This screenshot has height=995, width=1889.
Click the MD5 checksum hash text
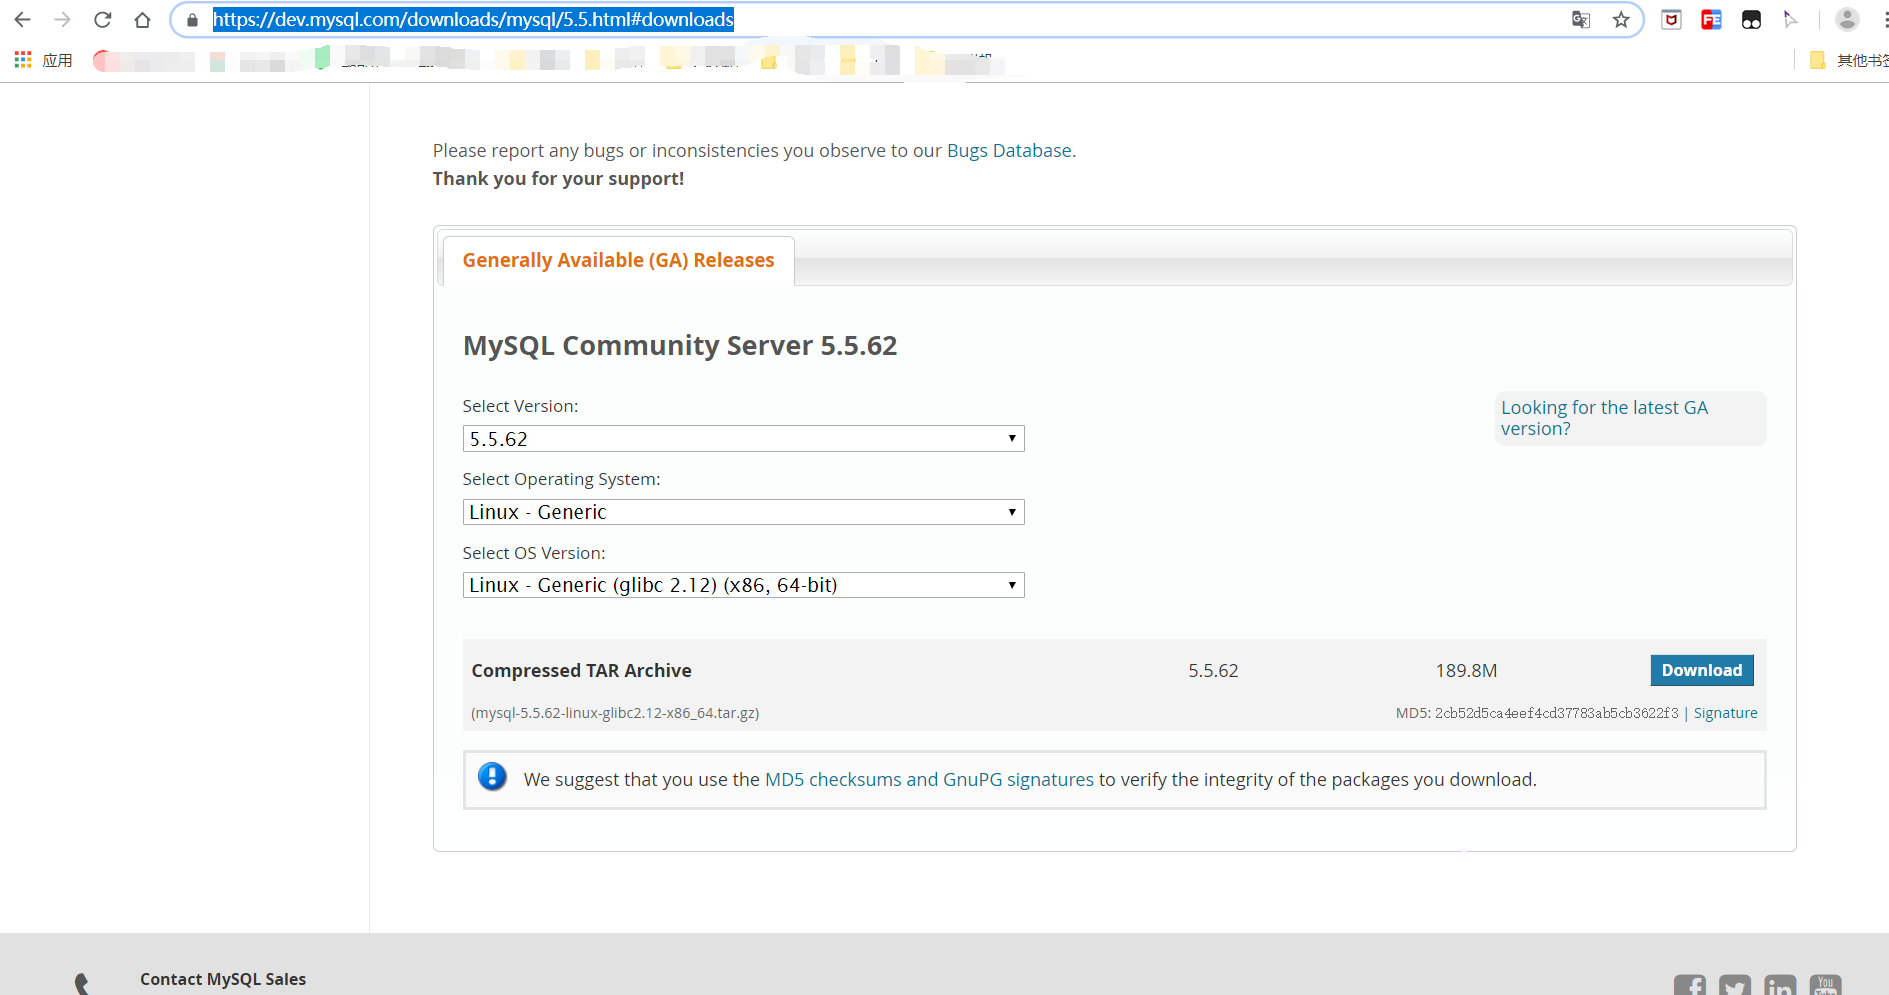coord(1557,713)
